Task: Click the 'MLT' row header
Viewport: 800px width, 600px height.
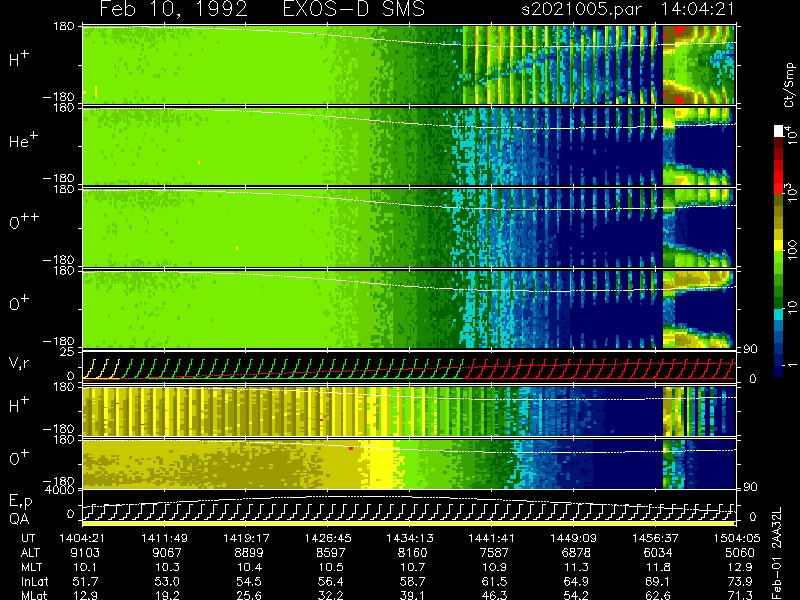Action: coord(31,567)
